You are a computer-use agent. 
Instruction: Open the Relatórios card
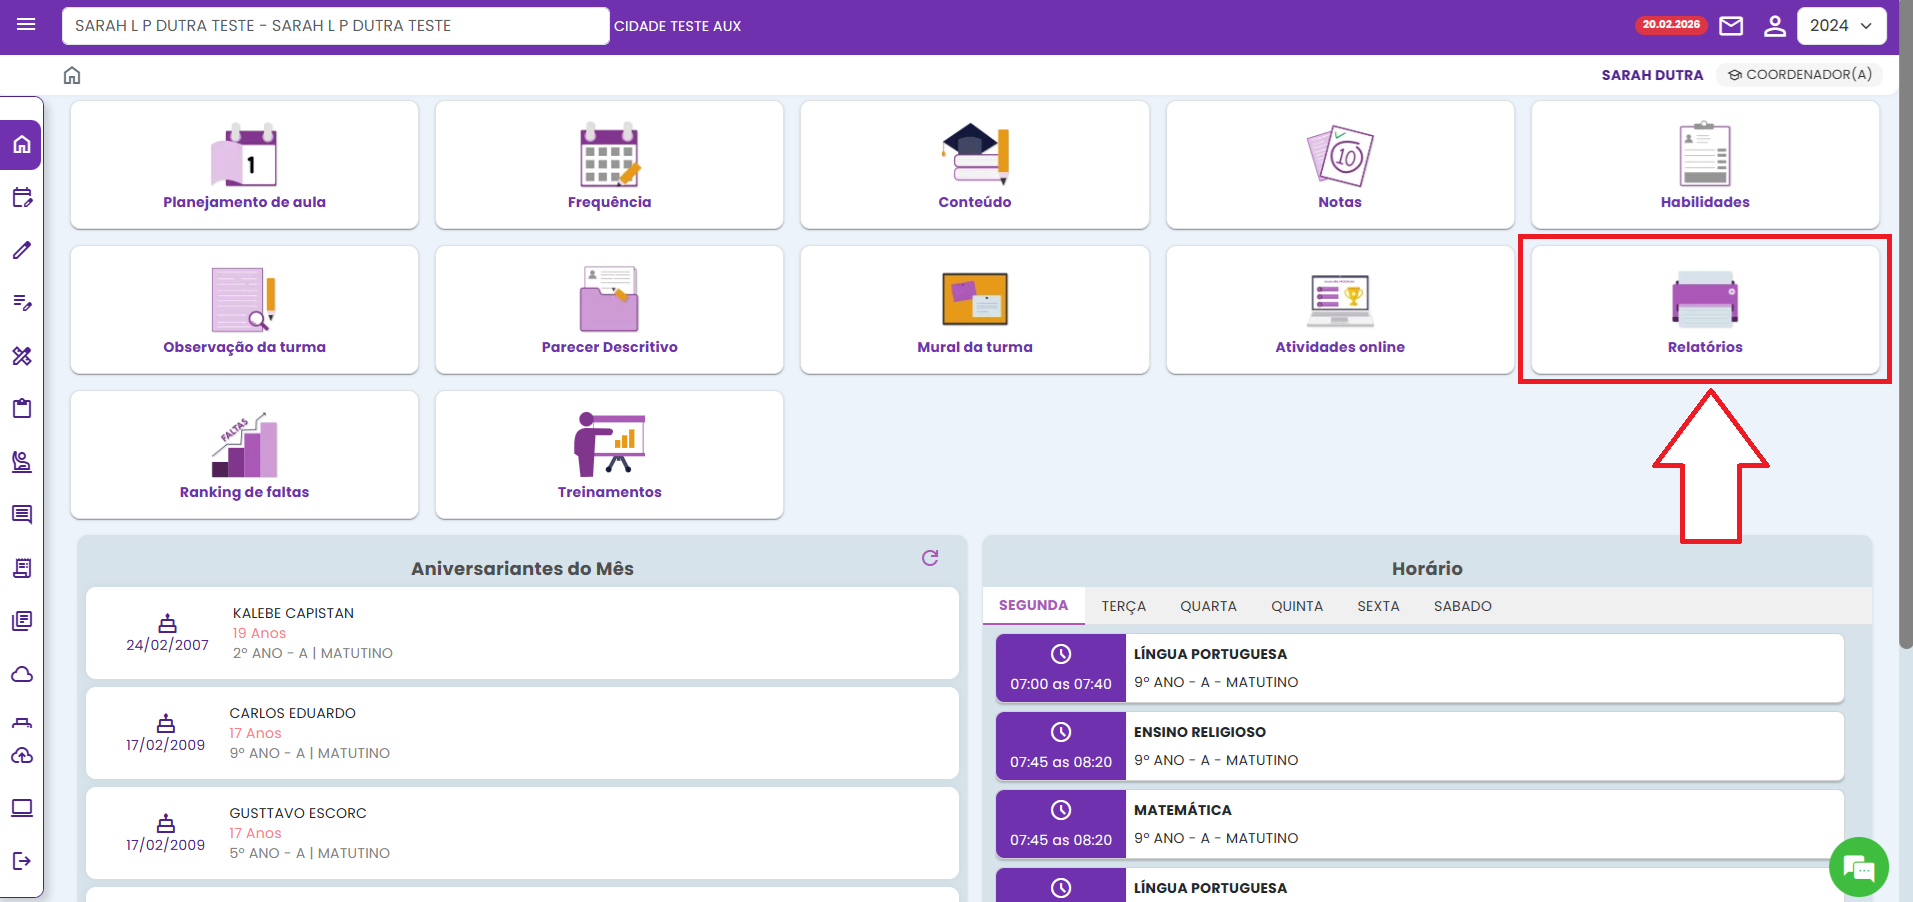pos(1704,310)
